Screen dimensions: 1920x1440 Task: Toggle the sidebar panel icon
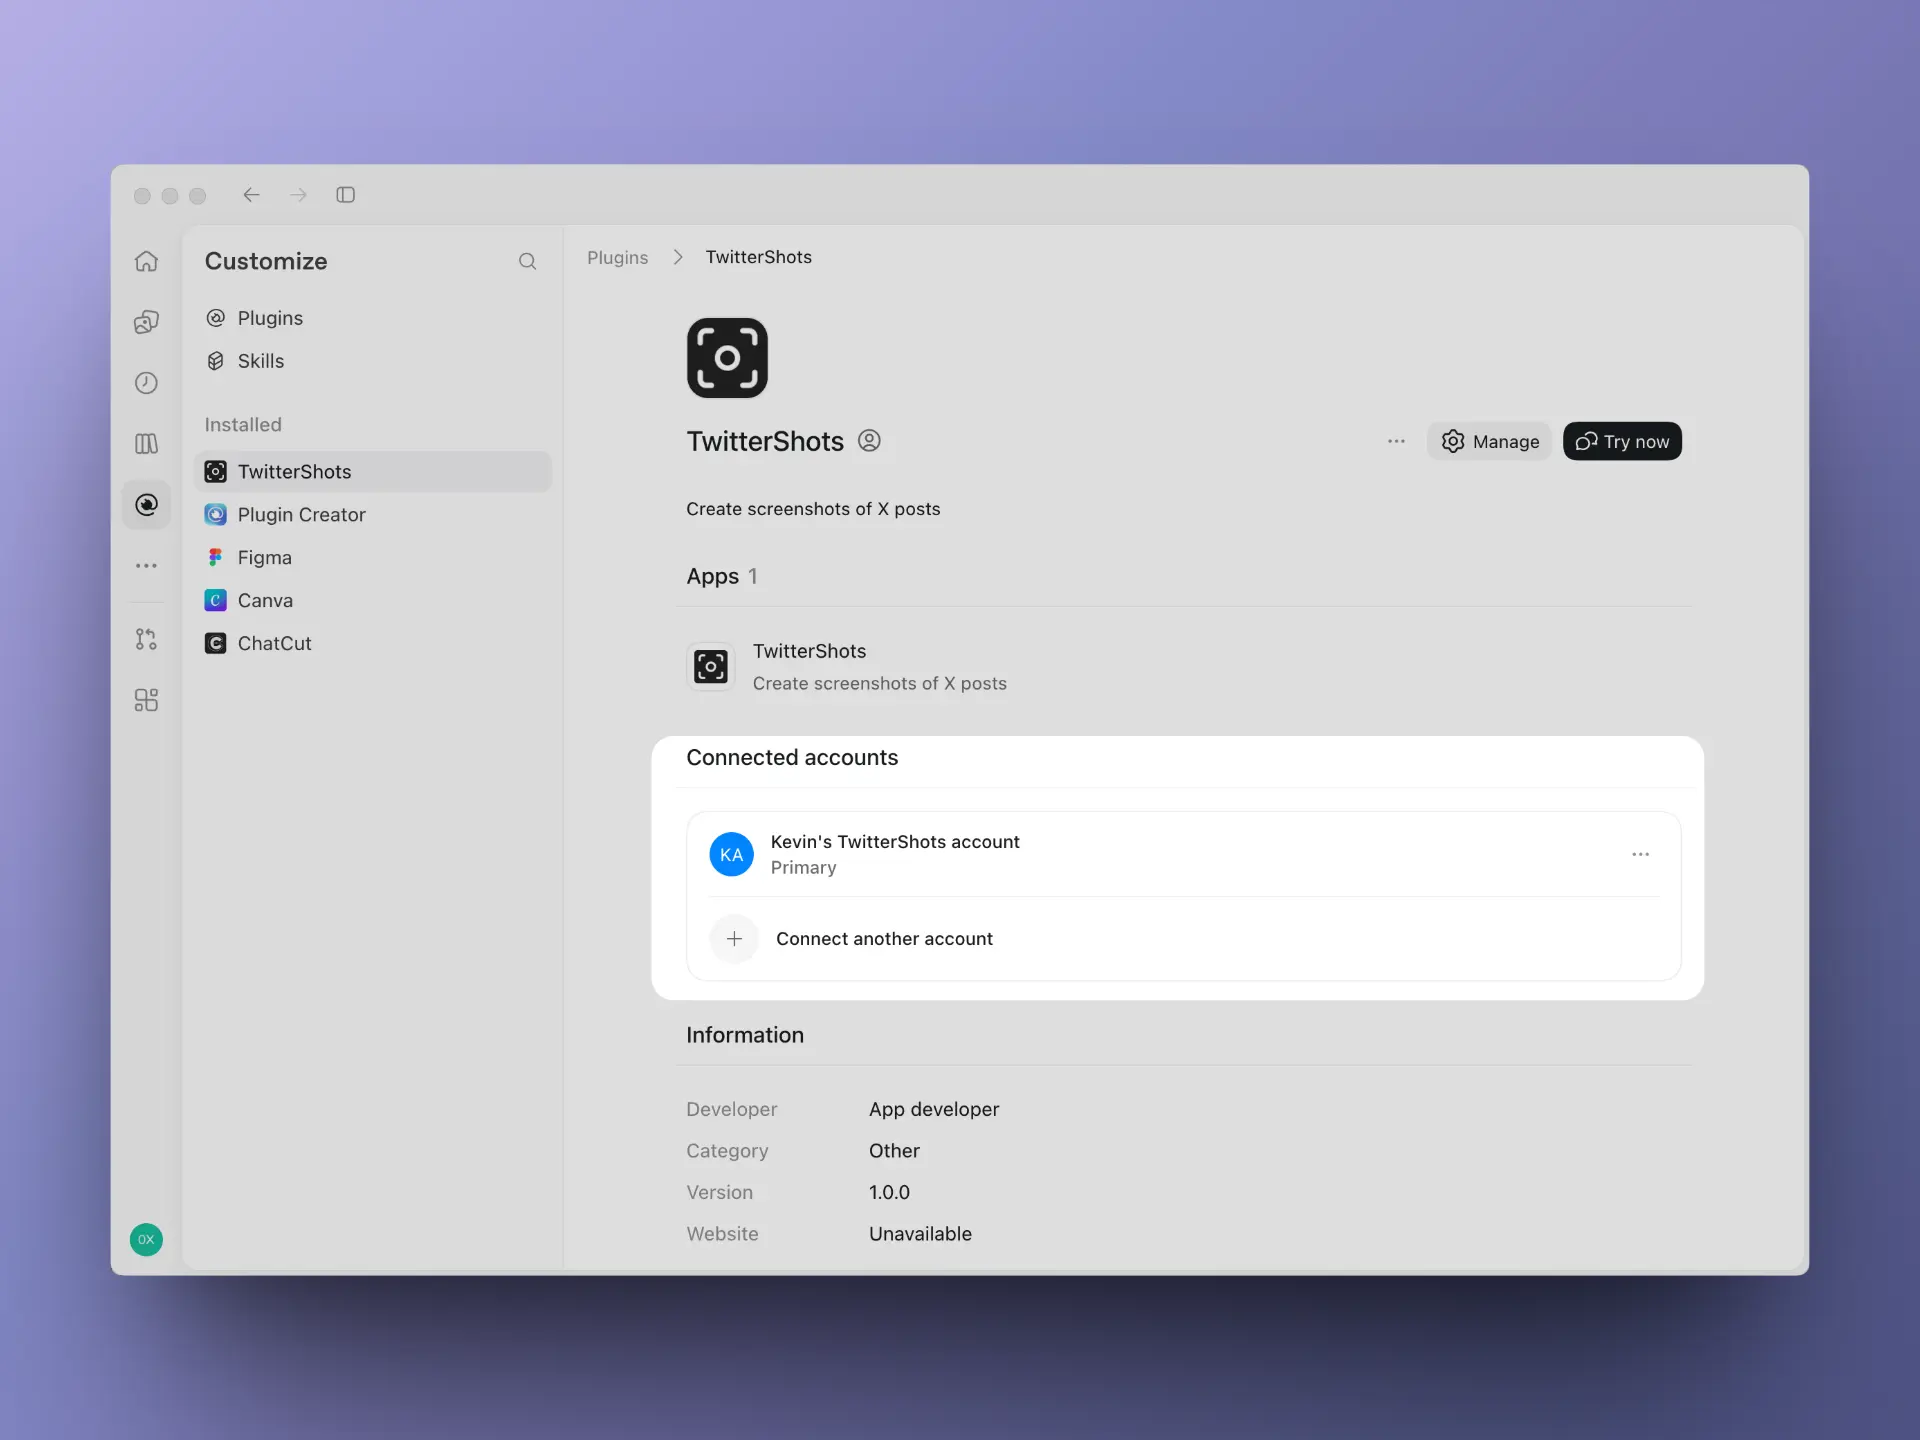(346, 195)
